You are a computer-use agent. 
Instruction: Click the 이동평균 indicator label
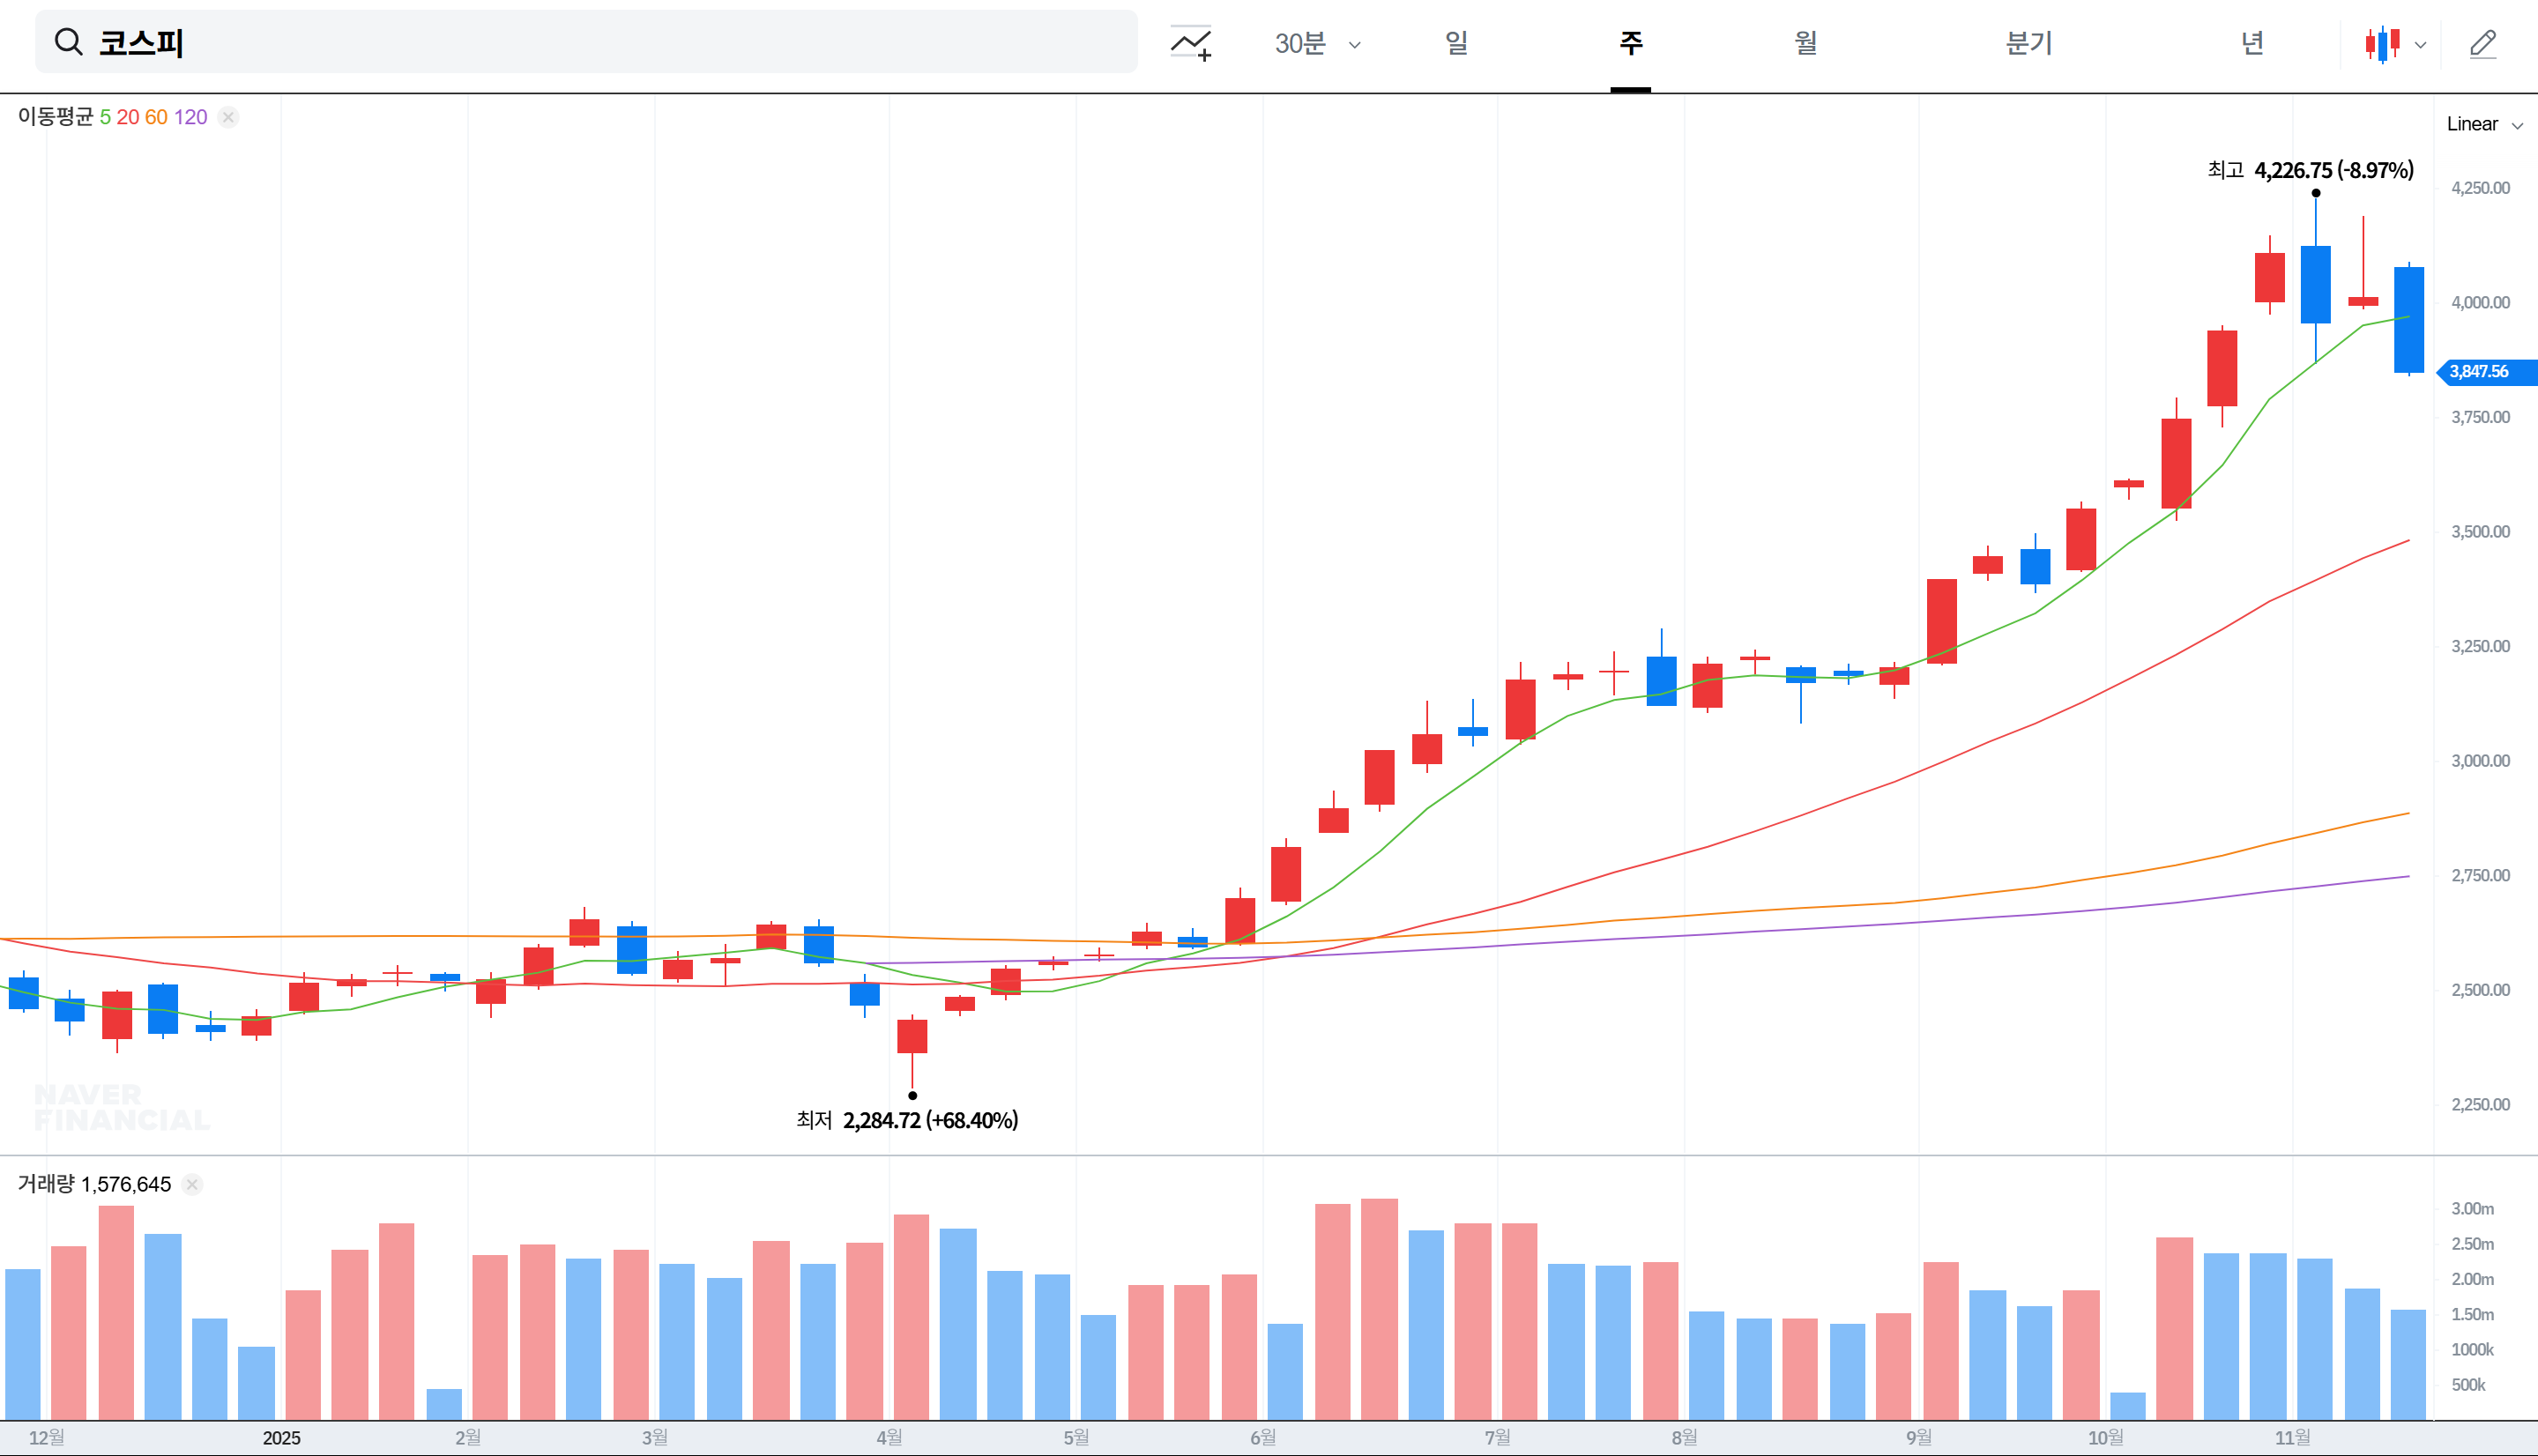tap(56, 117)
